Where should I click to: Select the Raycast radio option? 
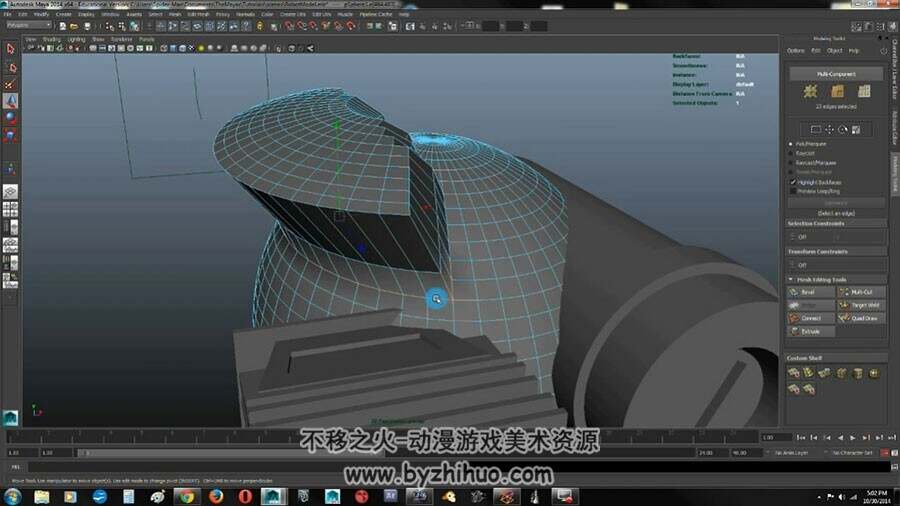click(791, 154)
